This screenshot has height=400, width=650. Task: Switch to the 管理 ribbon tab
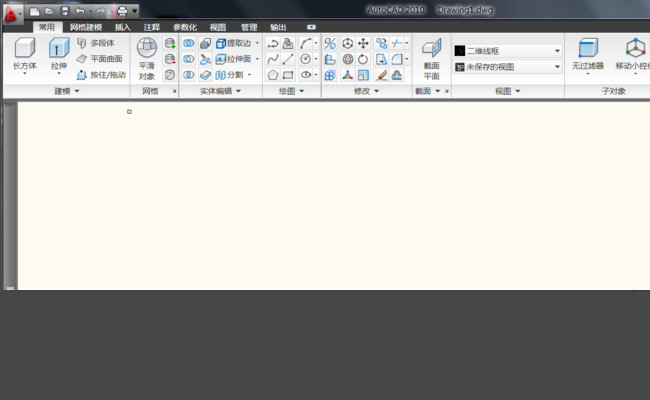pos(249,27)
